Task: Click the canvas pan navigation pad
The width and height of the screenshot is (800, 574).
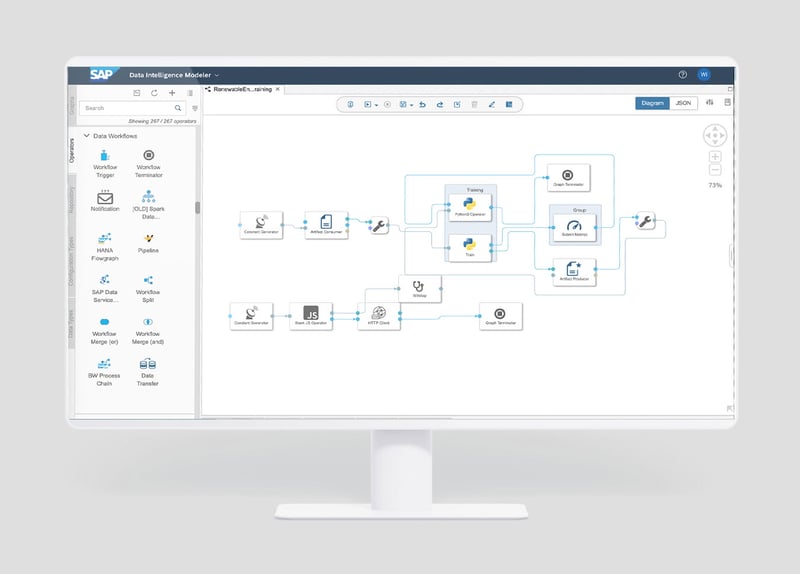Action: point(715,135)
